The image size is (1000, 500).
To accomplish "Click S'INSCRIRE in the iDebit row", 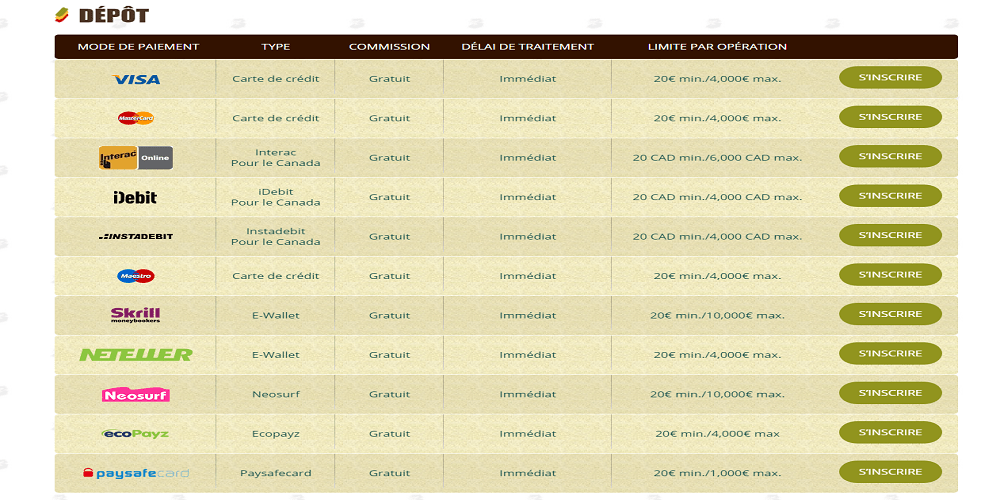I will point(890,196).
